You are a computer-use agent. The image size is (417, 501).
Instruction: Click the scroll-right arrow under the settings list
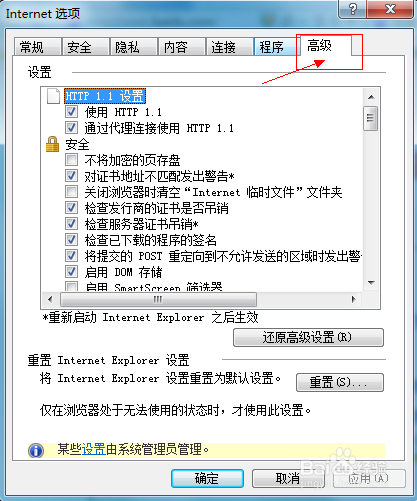coord(354,299)
